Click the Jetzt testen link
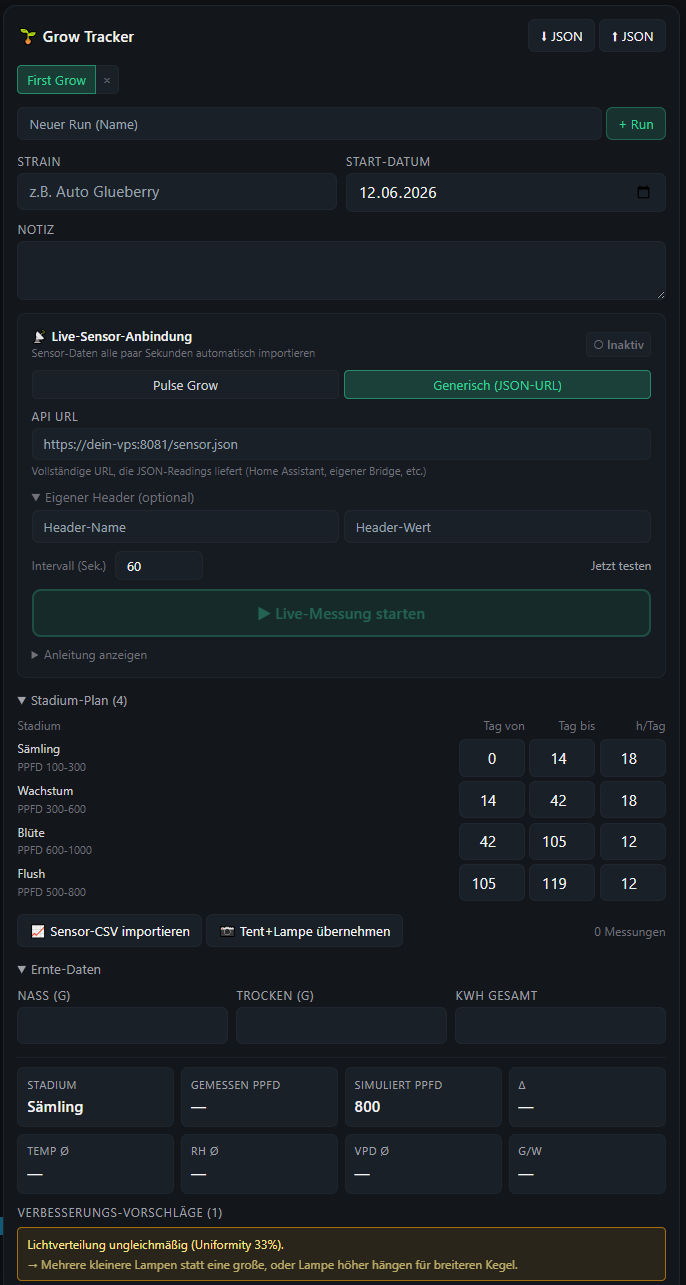686x1285 pixels. click(x=621, y=566)
